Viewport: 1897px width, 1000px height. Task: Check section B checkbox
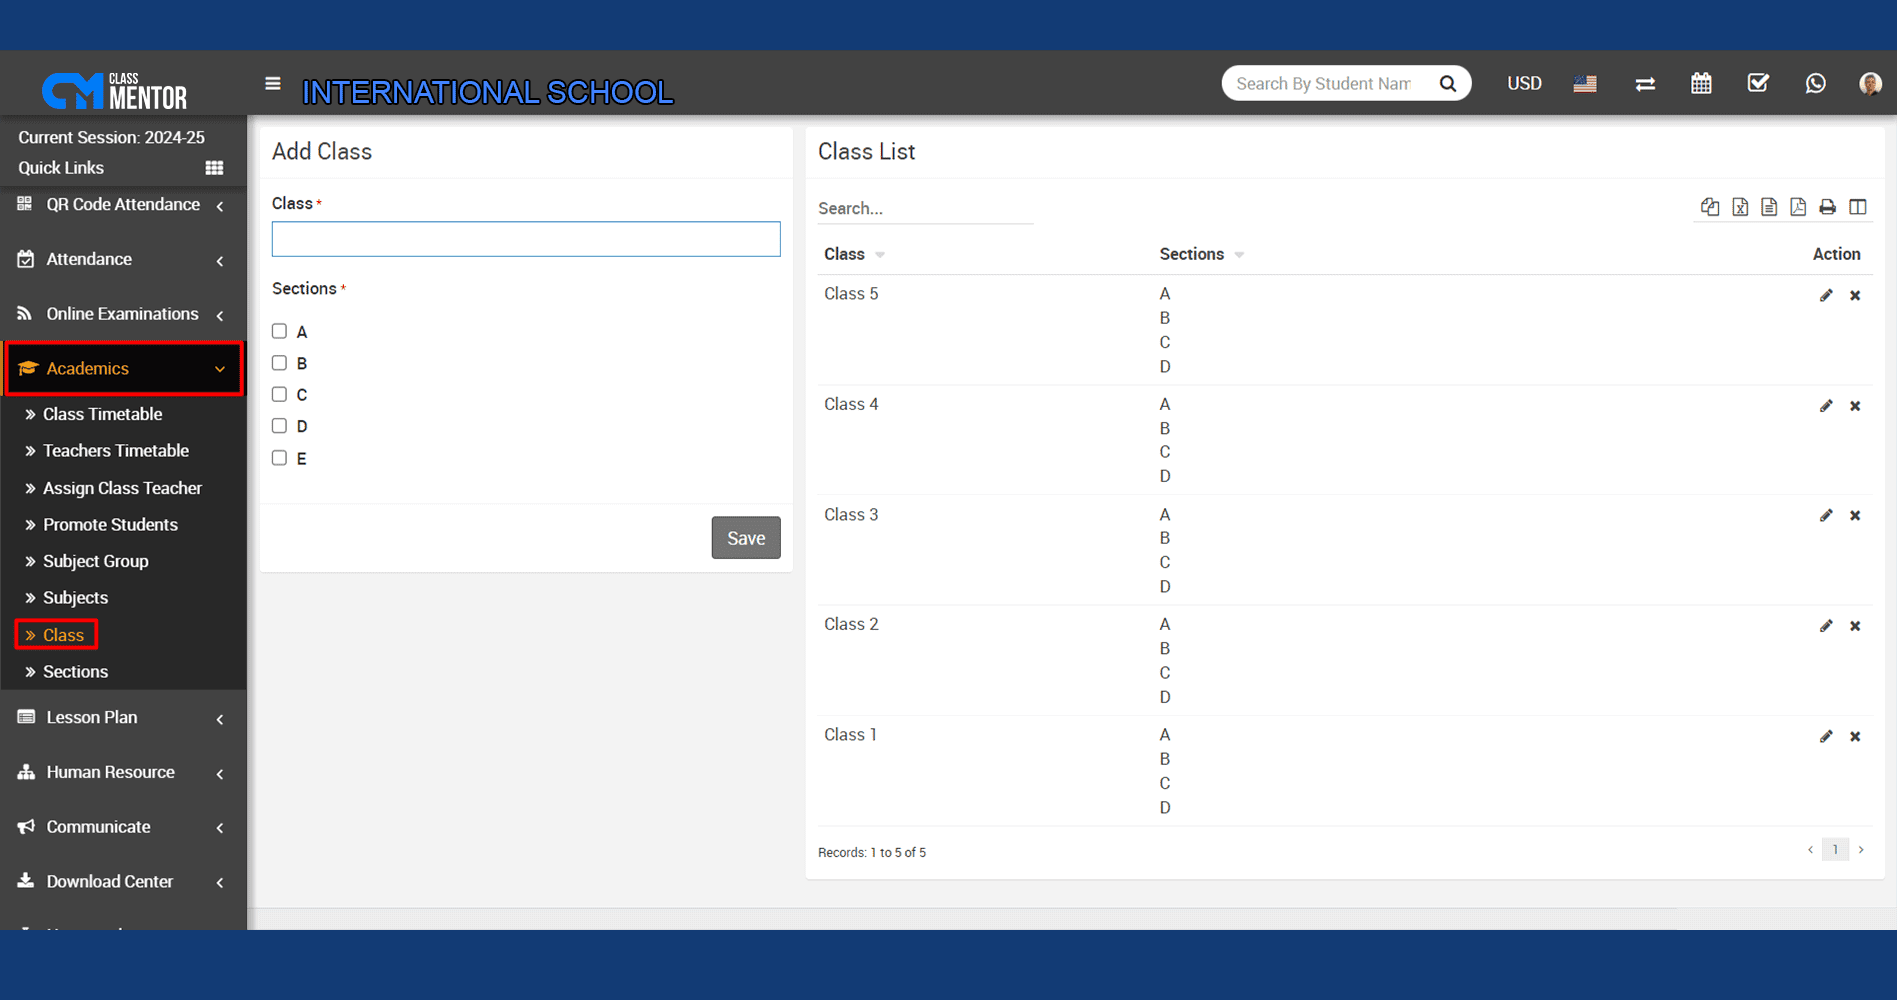tap(279, 363)
